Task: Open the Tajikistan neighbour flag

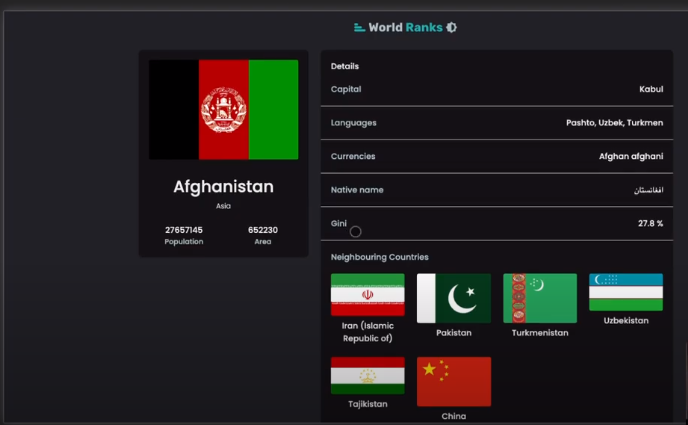Action: point(368,375)
